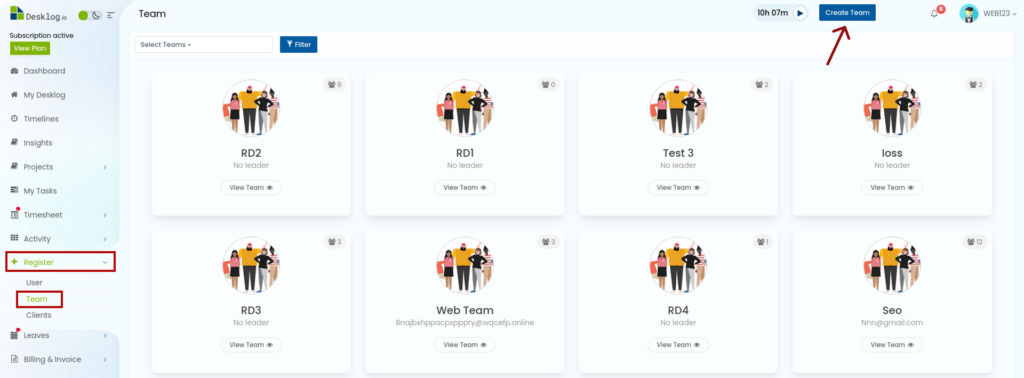
Task: Click the Test 3 team avatar image
Action: [678, 108]
